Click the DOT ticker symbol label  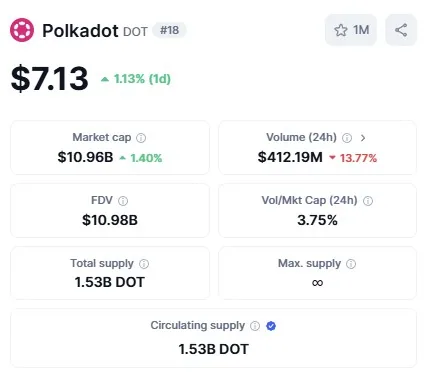tap(135, 32)
